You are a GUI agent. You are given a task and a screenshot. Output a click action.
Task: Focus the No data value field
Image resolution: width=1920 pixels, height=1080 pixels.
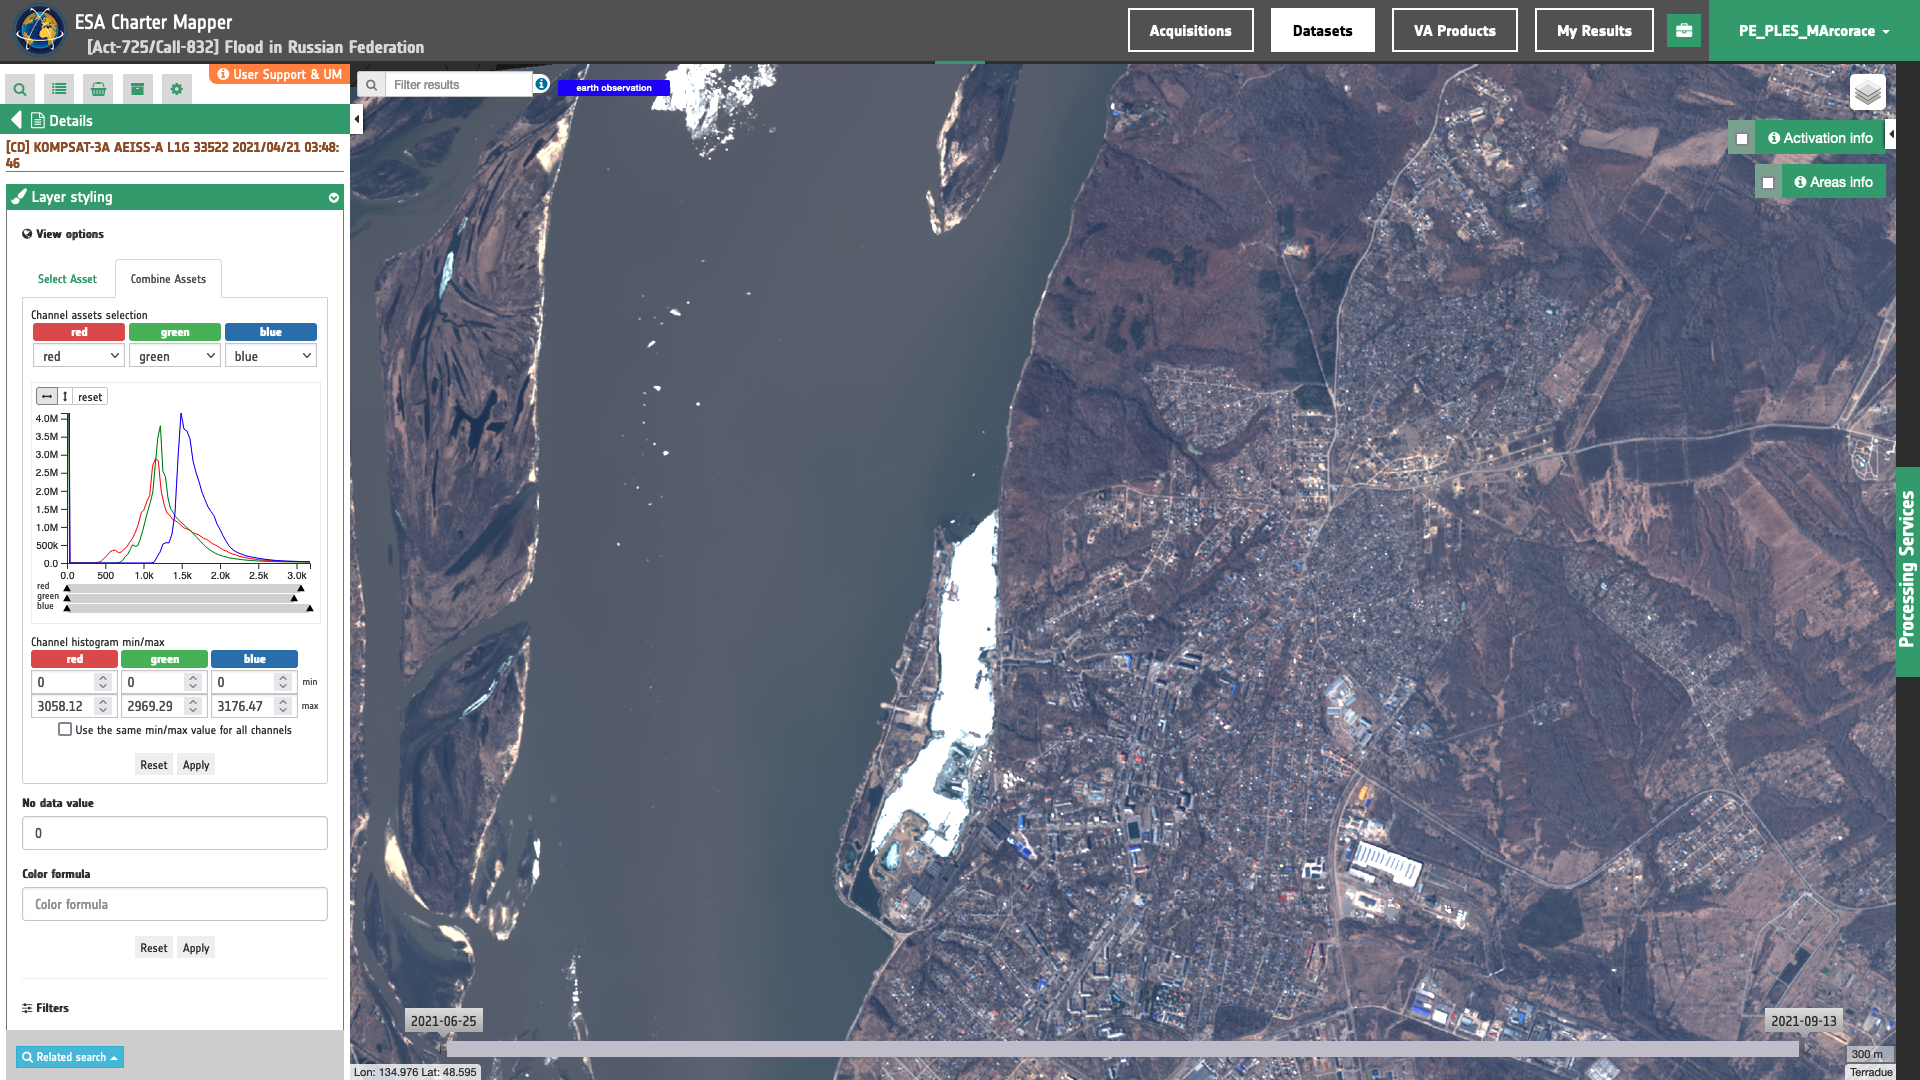(175, 833)
